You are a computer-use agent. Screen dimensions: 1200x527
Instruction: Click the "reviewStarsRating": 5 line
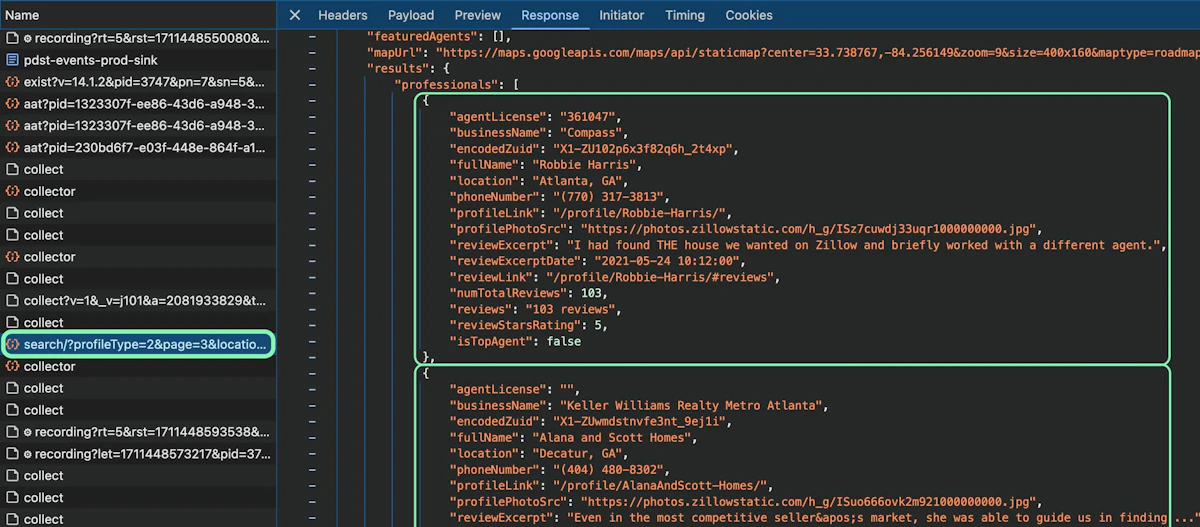tap(528, 325)
